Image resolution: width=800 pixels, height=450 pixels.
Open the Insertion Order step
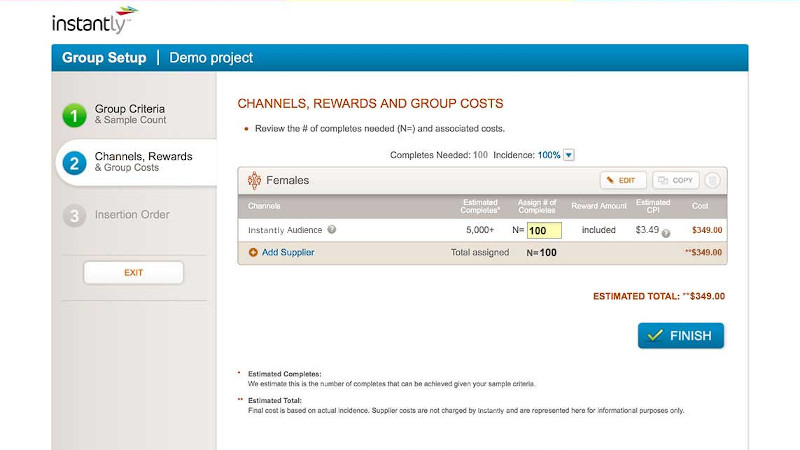pos(132,215)
